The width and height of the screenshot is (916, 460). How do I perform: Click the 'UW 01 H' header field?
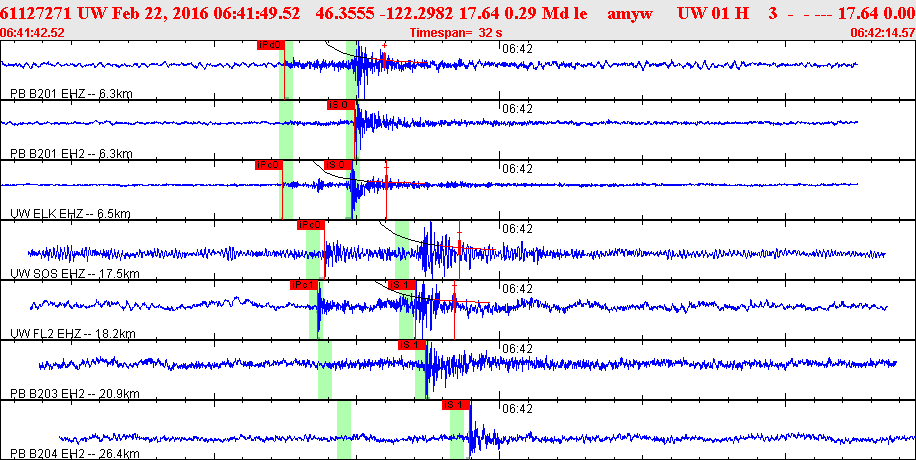click(713, 13)
